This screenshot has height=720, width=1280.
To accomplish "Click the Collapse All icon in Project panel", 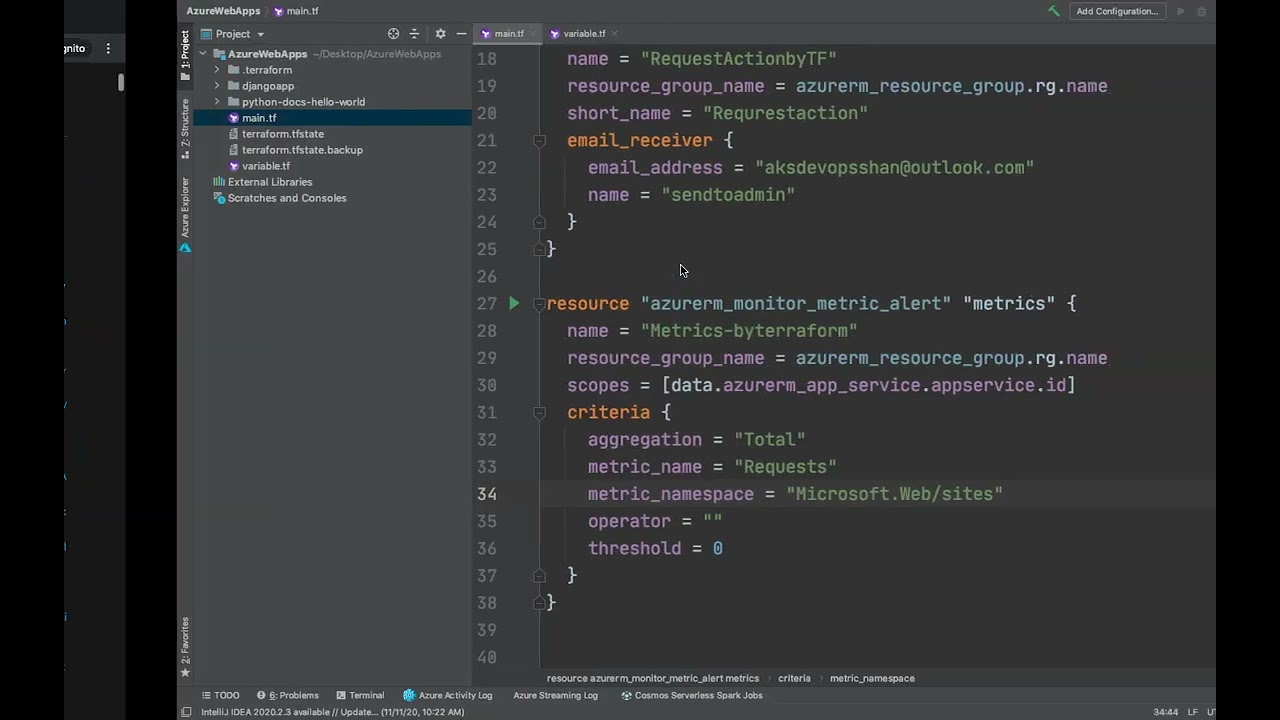I will tap(414, 34).
